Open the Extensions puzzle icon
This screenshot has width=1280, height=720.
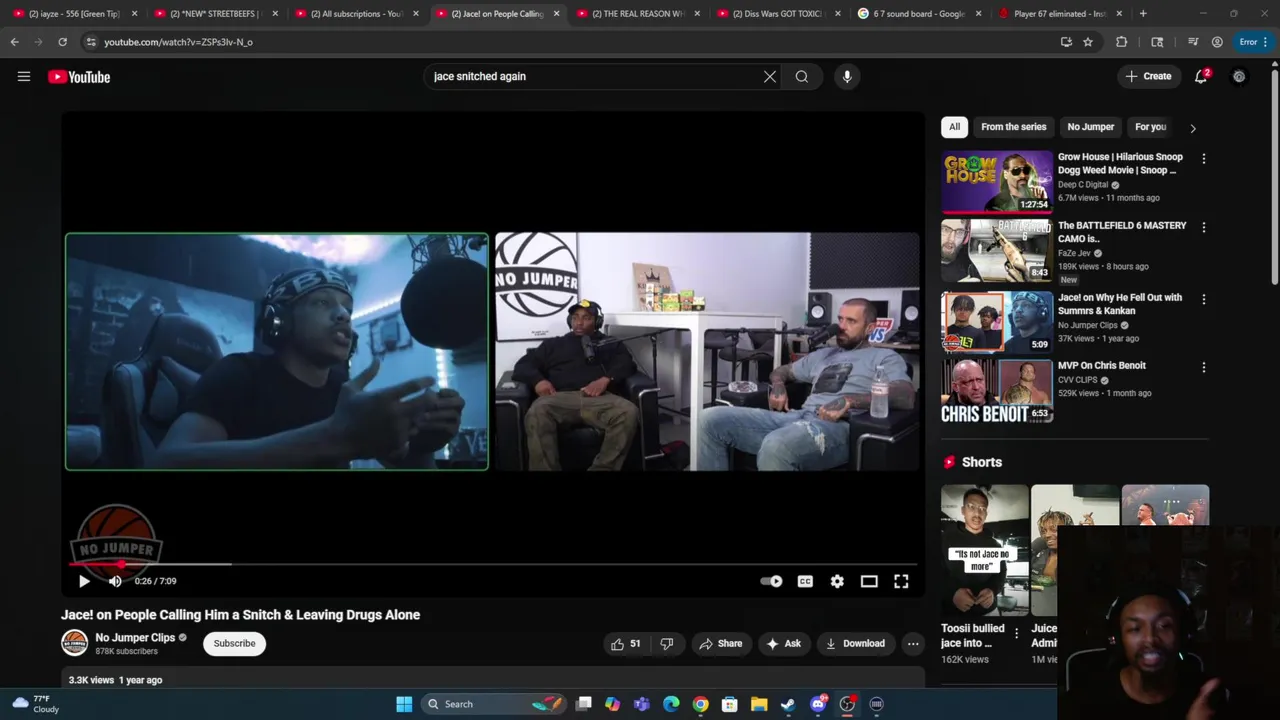(1121, 42)
